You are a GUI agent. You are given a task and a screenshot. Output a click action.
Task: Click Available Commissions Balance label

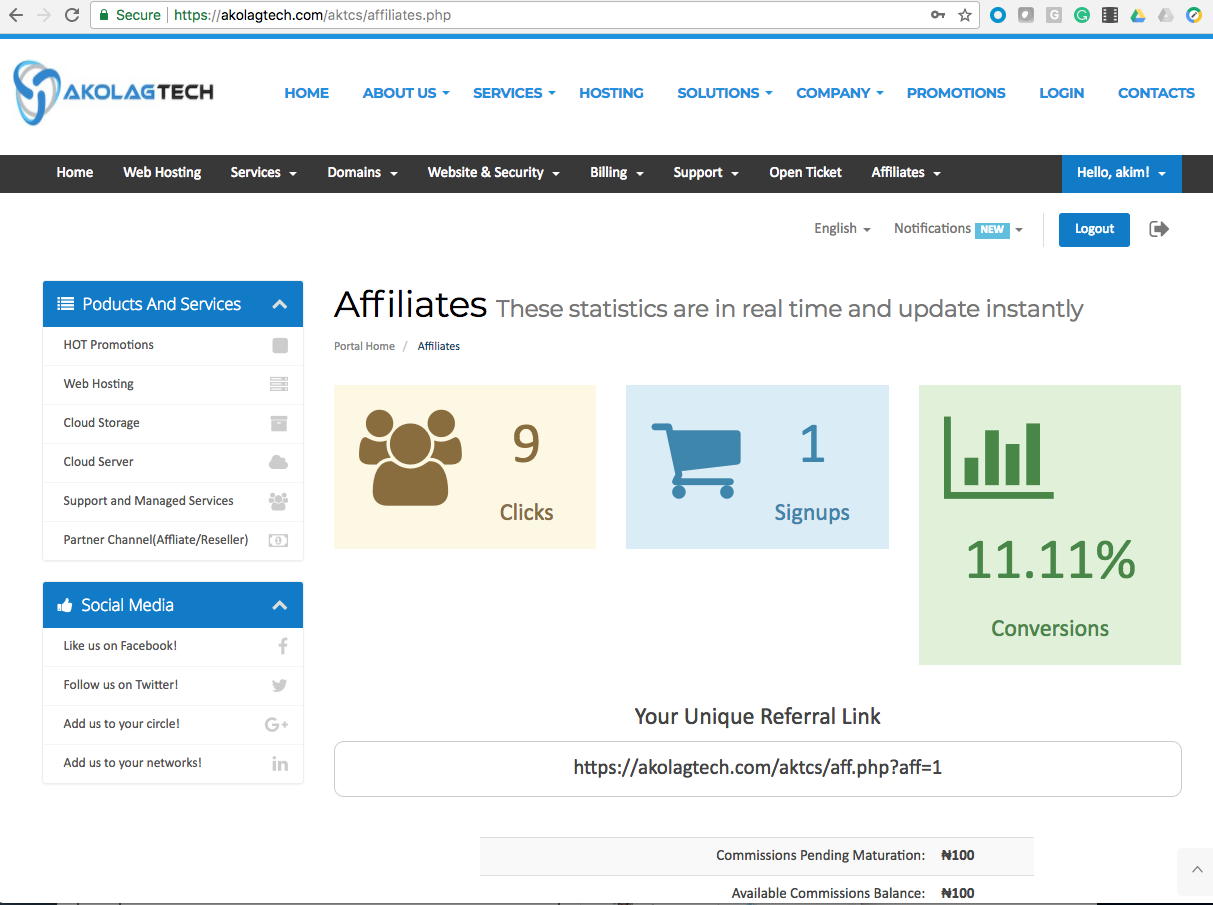[x=828, y=893]
